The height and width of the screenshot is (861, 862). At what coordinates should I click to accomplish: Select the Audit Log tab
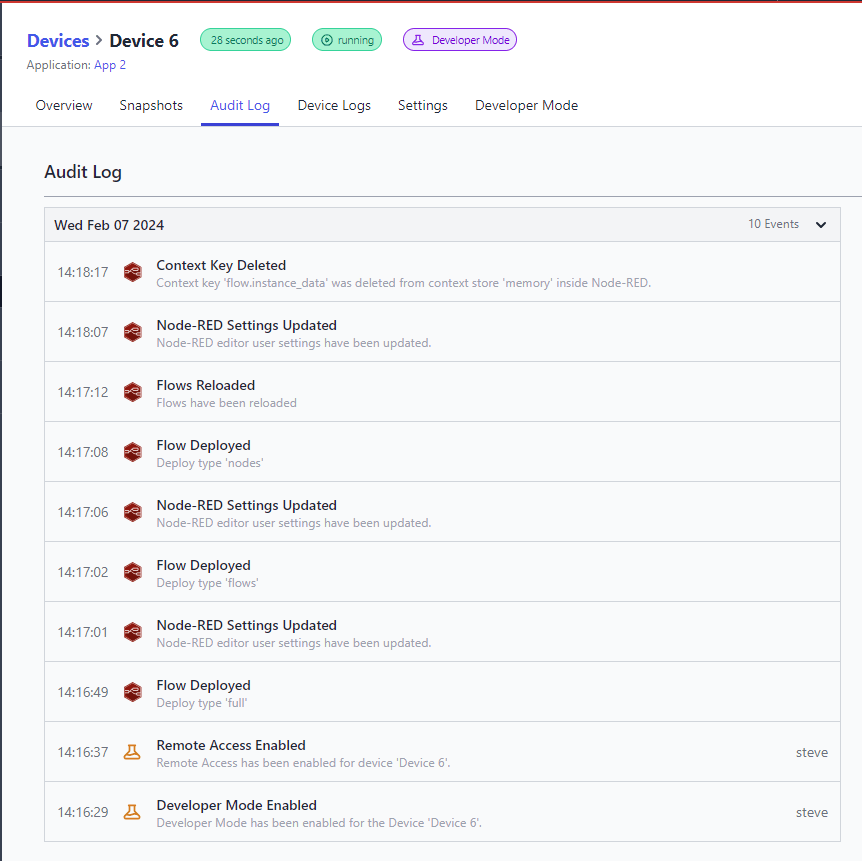click(240, 105)
